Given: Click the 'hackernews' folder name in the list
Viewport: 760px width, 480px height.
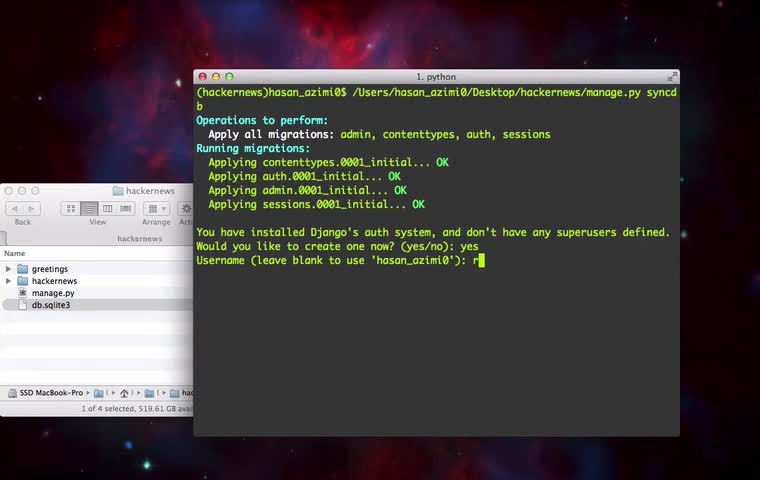Looking at the screenshot, I should pos(54,281).
